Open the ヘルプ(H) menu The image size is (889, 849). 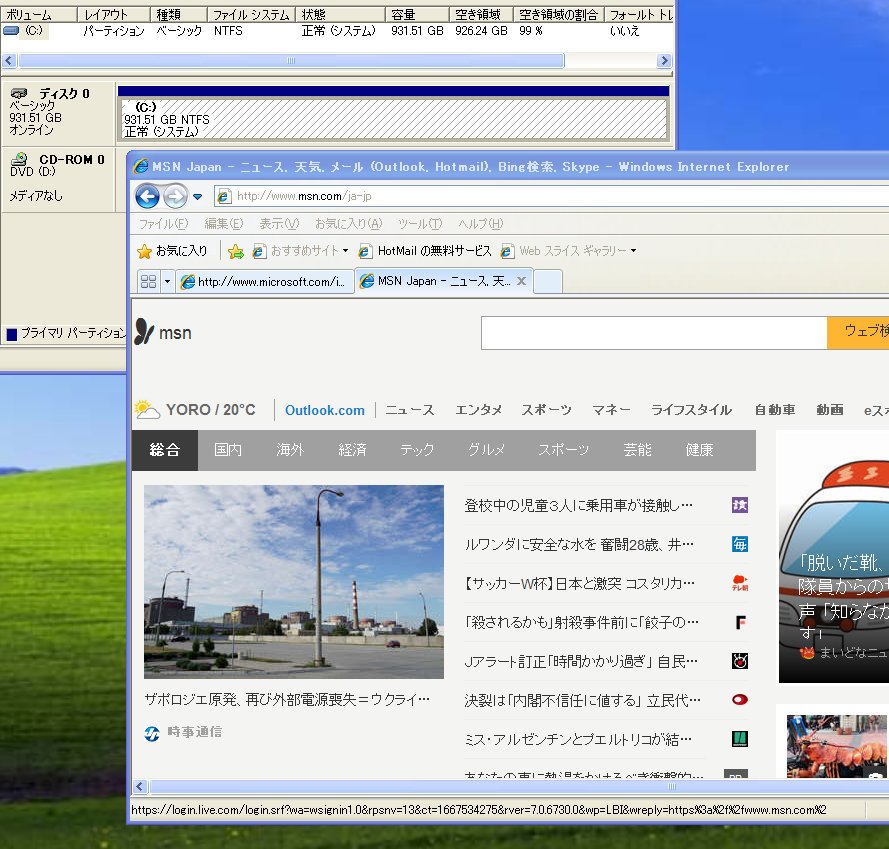pos(481,224)
